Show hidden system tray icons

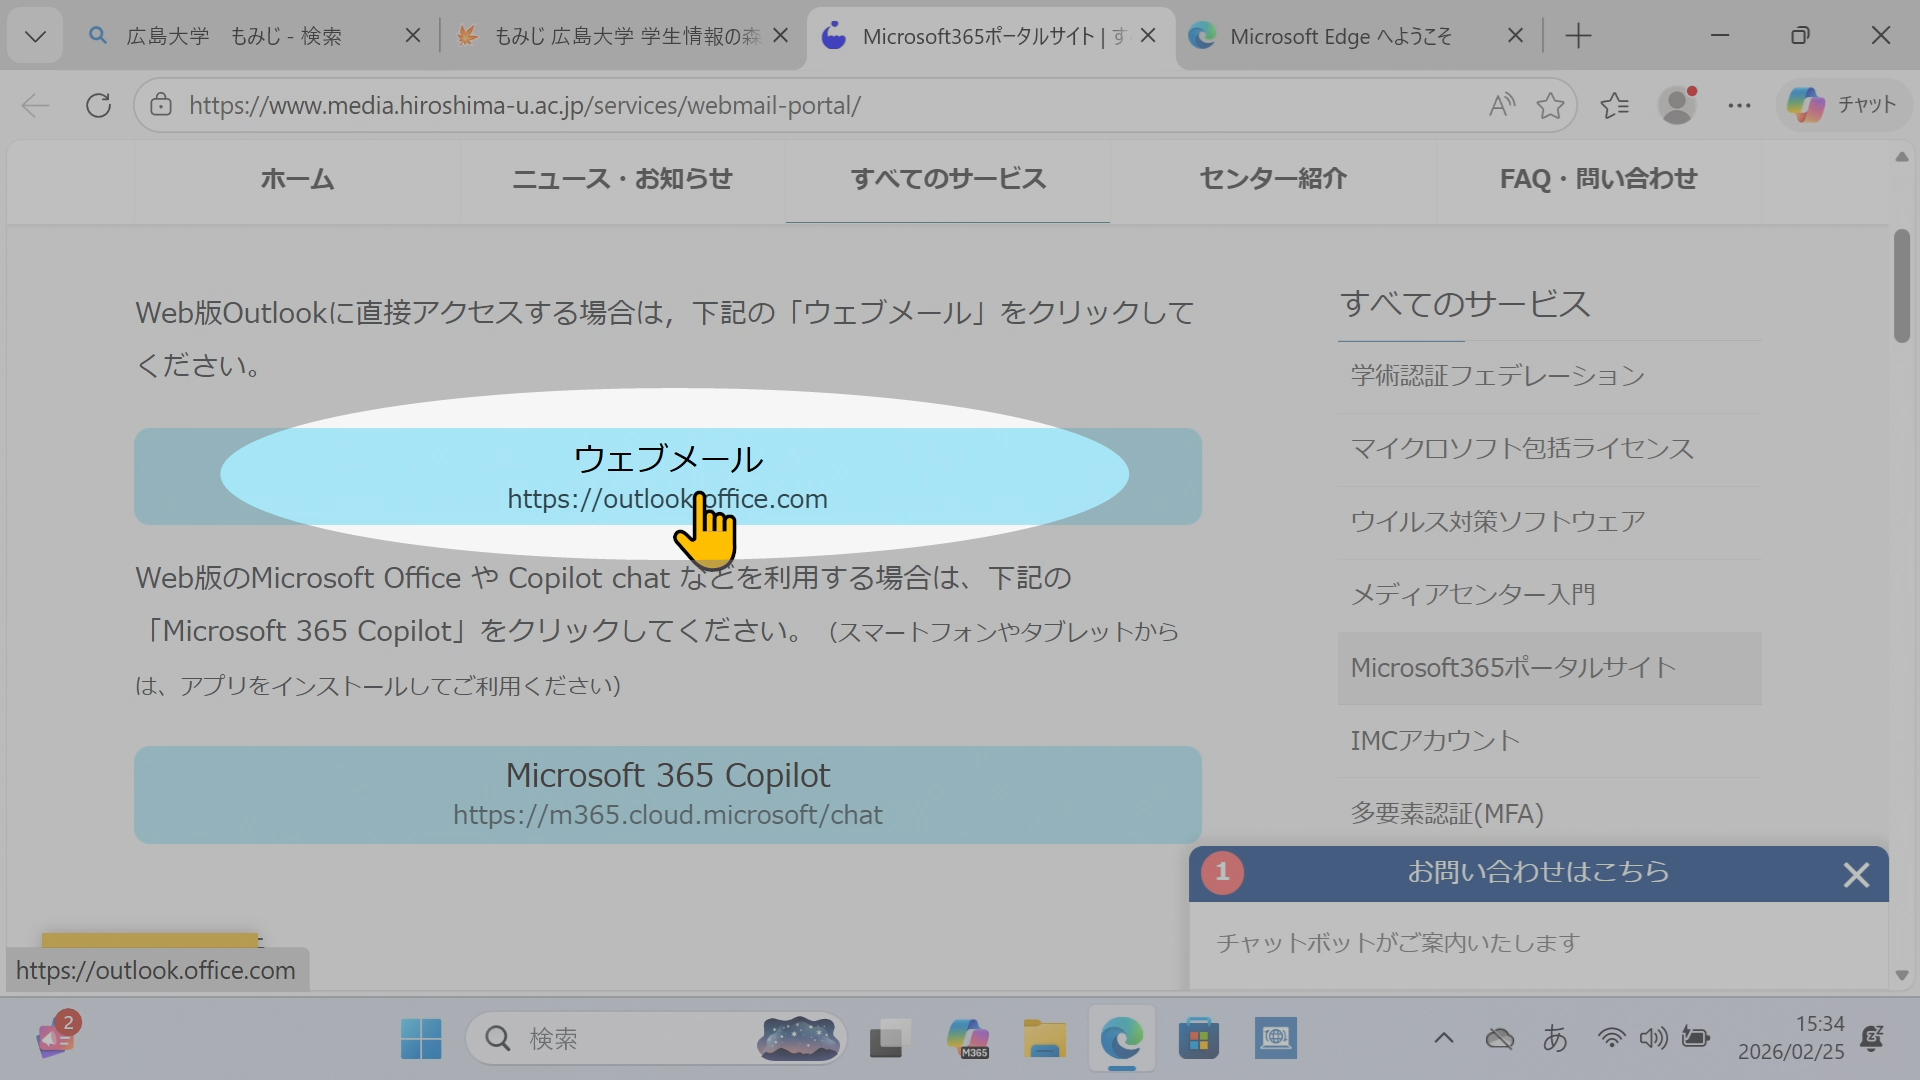[1443, 1038]
